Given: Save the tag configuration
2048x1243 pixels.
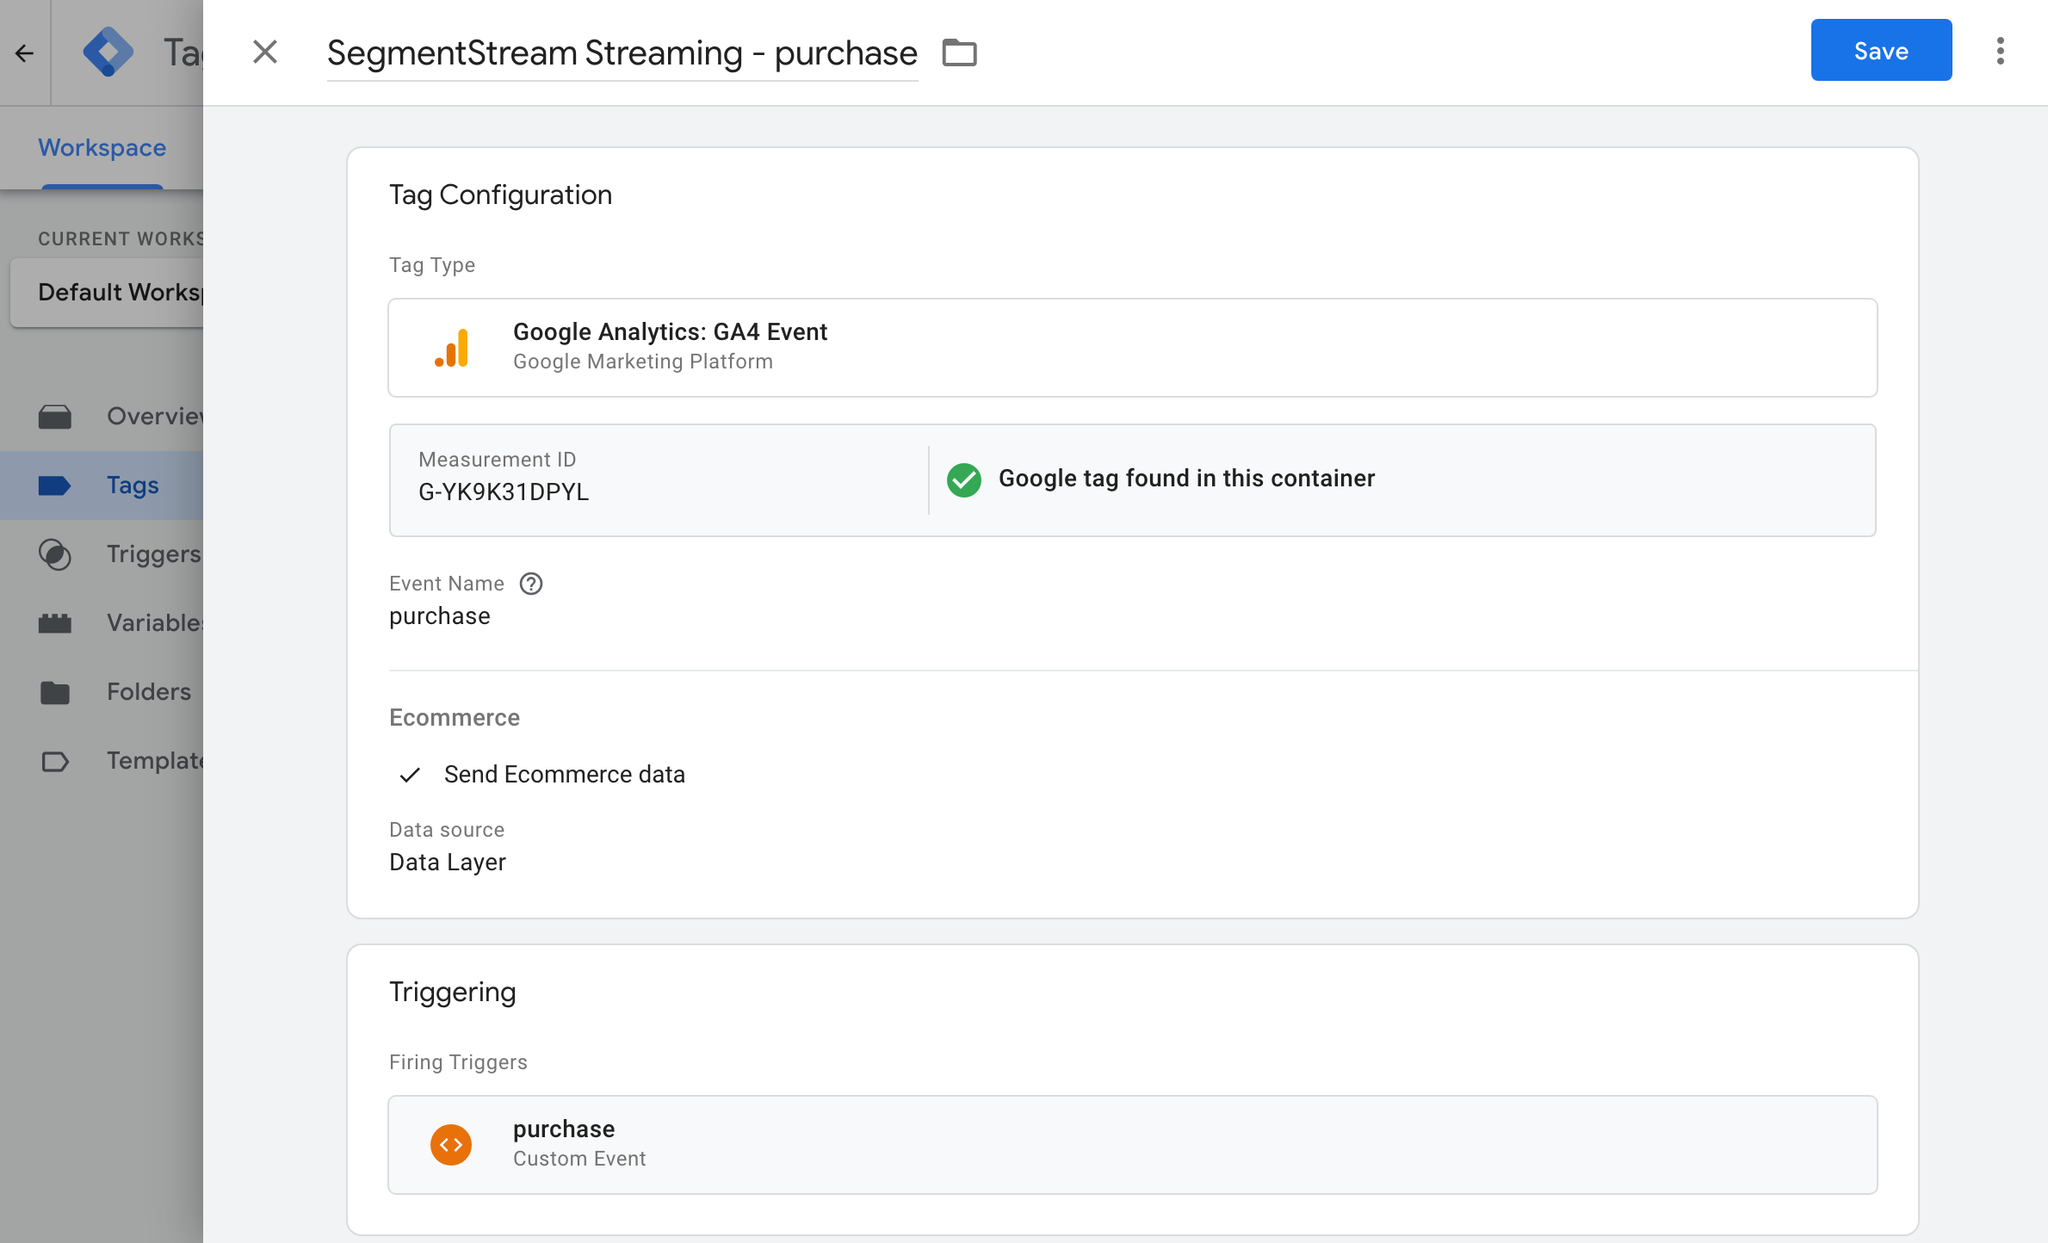Looking at the screenshot, I should click(1881, 50).
